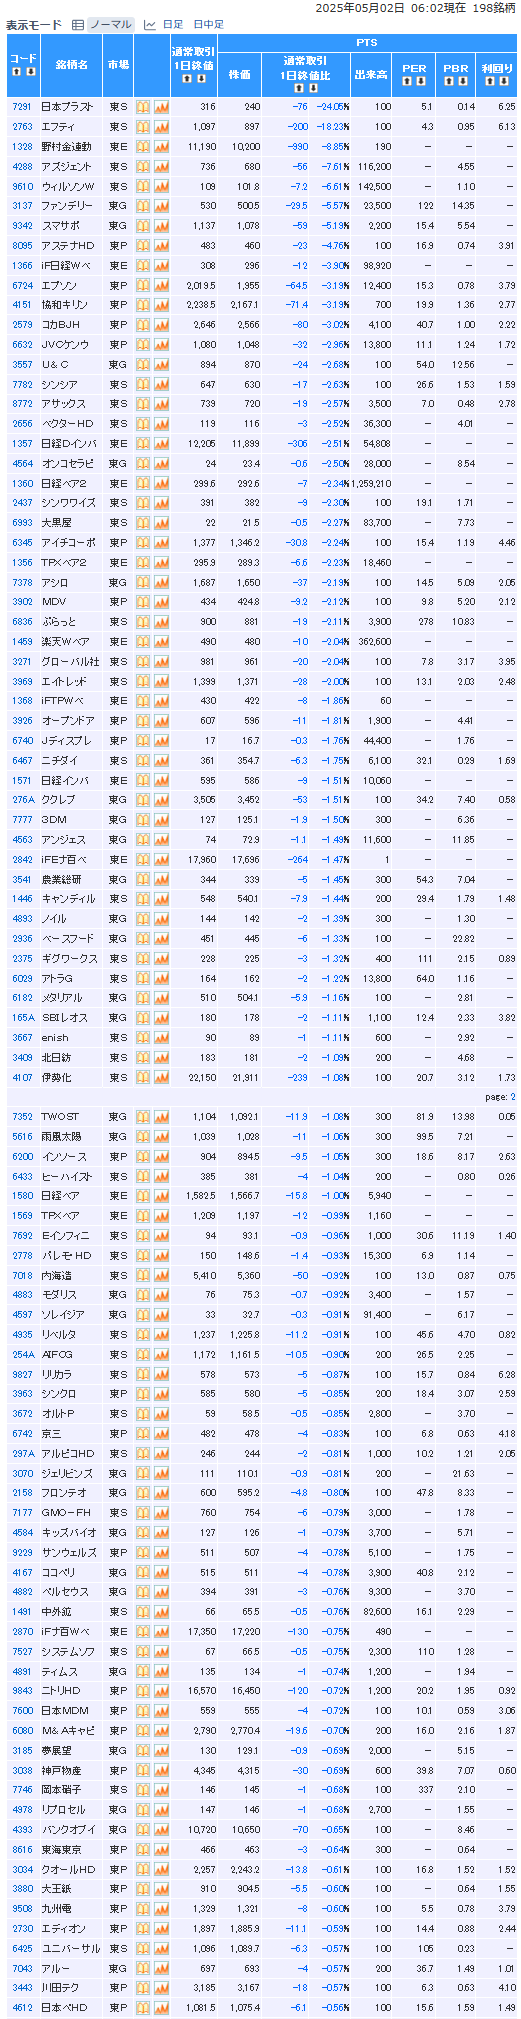
Task: Go to page 2 link
Action: click(x=513, y=1097)
